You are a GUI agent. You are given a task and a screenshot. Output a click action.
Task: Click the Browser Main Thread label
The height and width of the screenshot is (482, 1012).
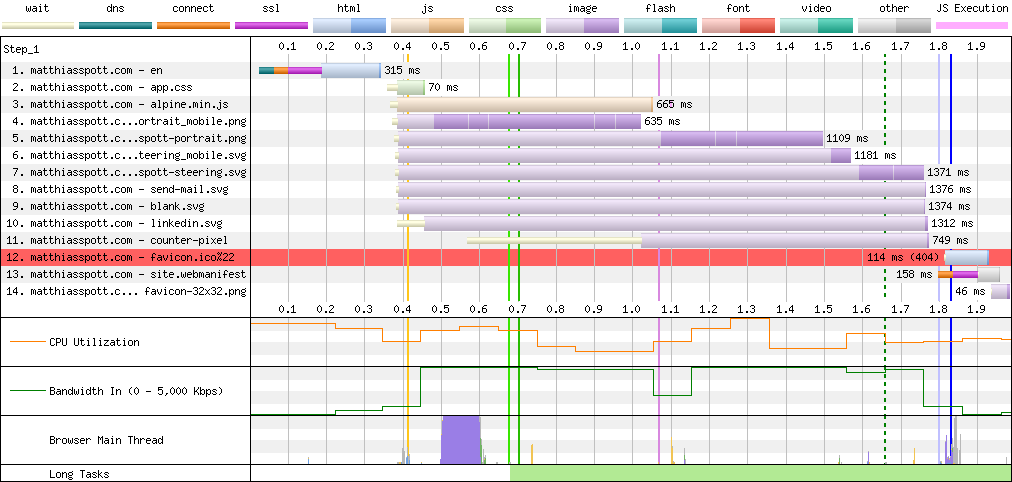pos(106,440)
